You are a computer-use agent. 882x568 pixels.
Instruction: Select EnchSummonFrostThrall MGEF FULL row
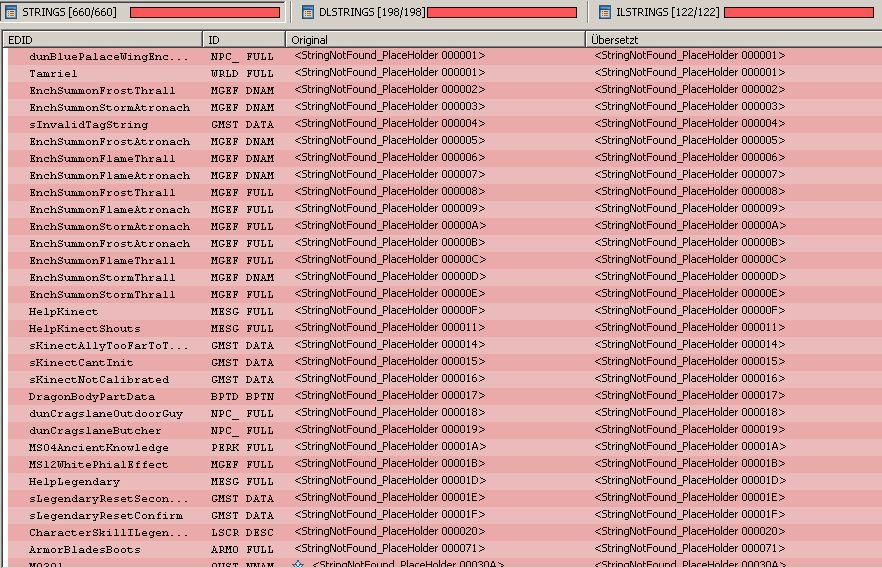(x=444, y=192)
